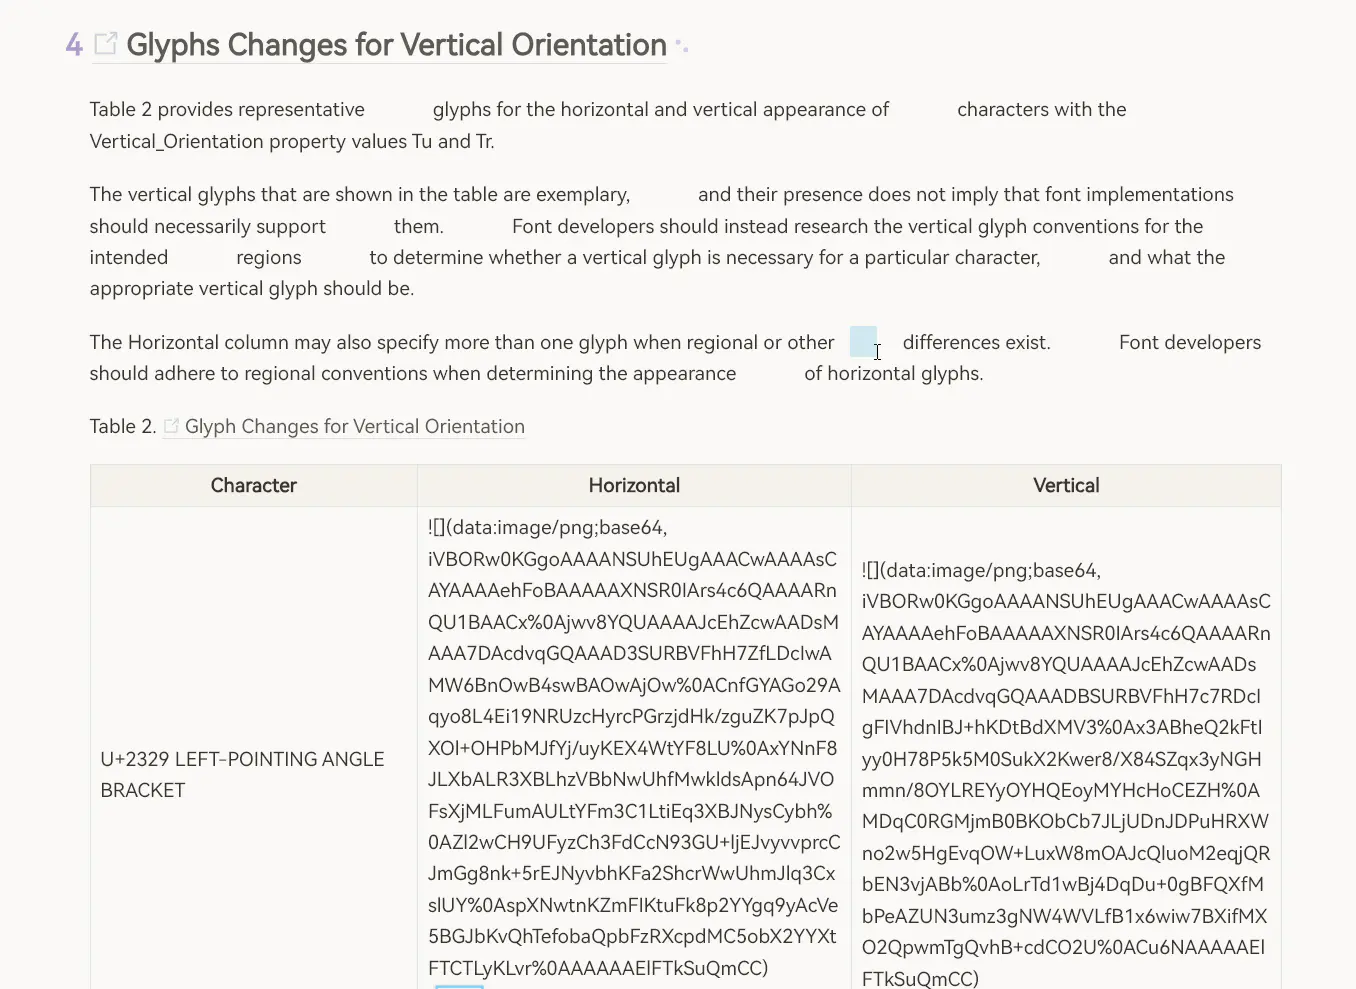The width and height of the screenshot is (1356, 989).
Task: Click the highlighted blue selection box
Action: [x=863, y=342]
